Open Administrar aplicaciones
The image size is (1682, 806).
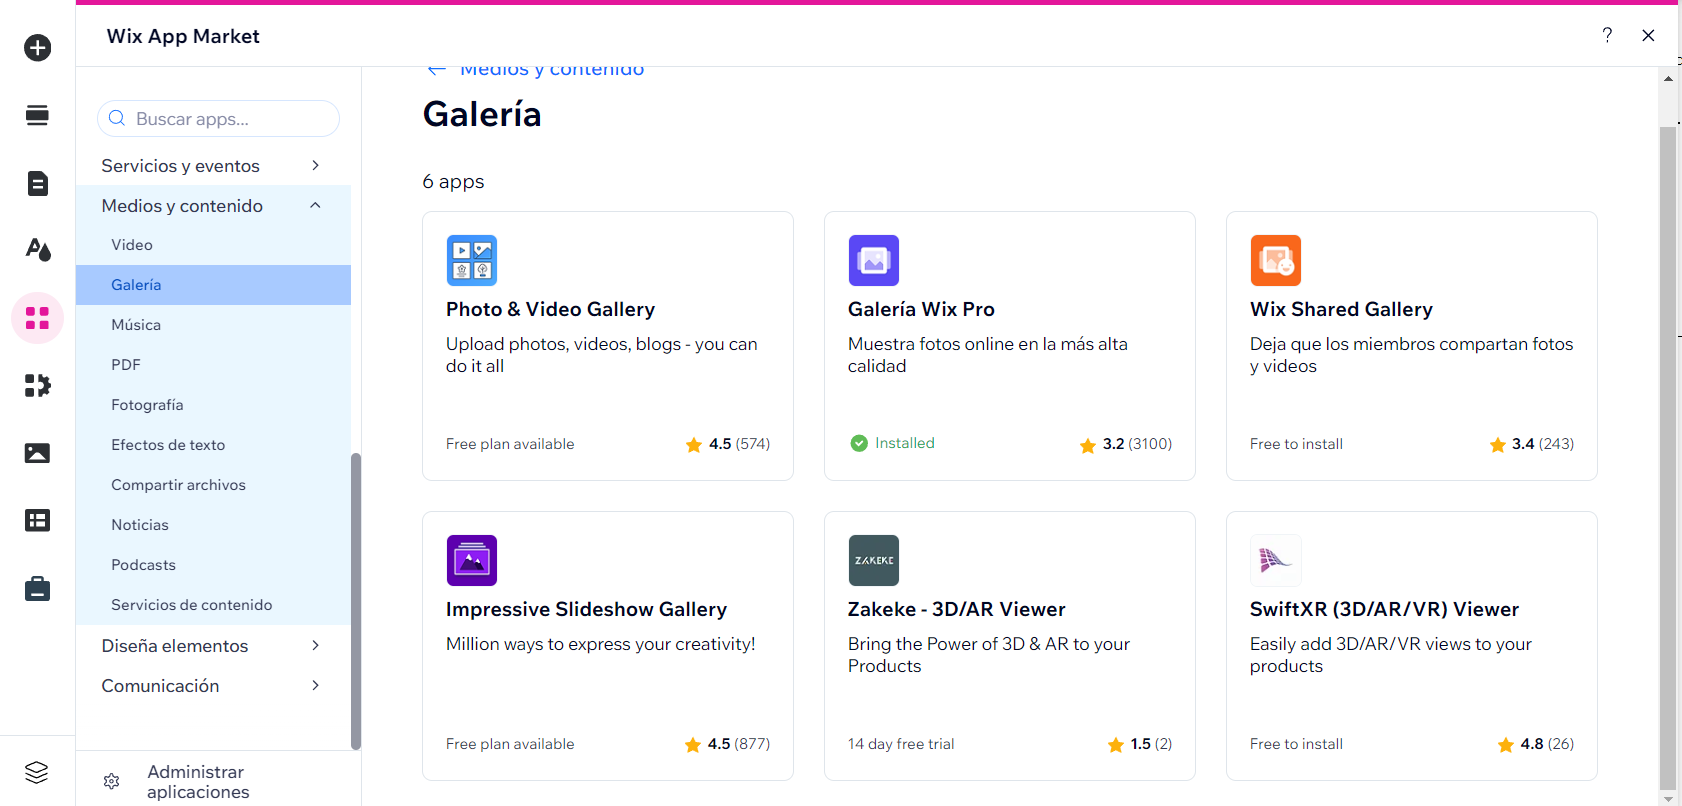point(198,782)
